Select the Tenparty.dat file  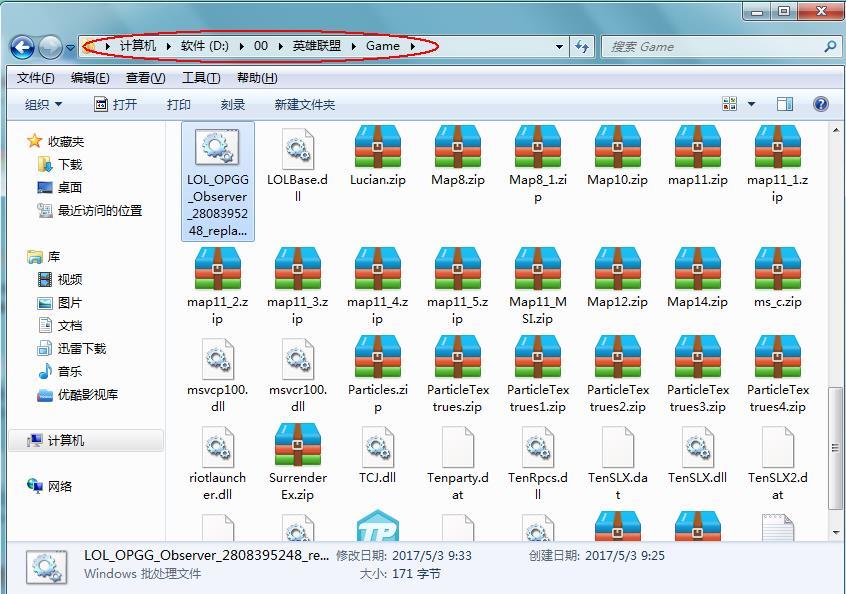(x=458, y=463)
